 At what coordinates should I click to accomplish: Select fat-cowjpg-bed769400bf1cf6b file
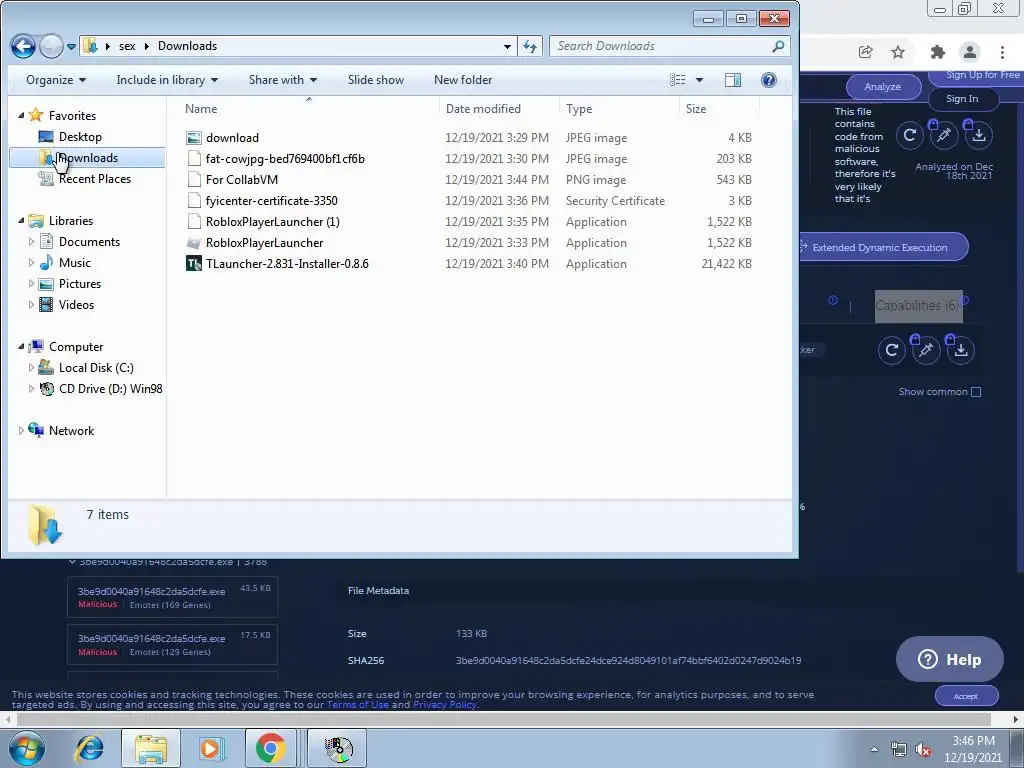click(x=285, y=159)
